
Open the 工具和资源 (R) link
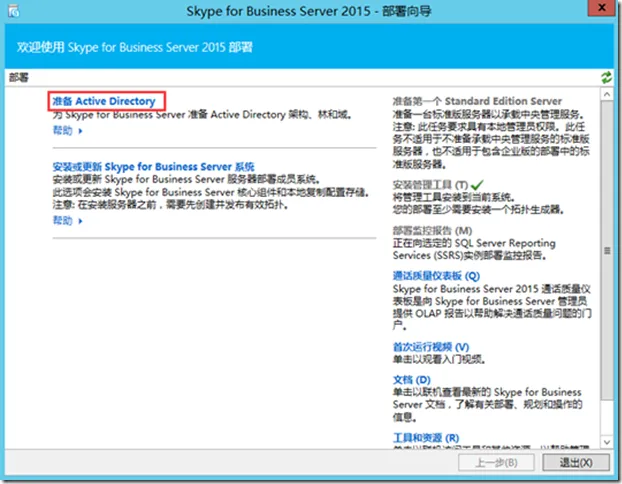click(426, 438)
